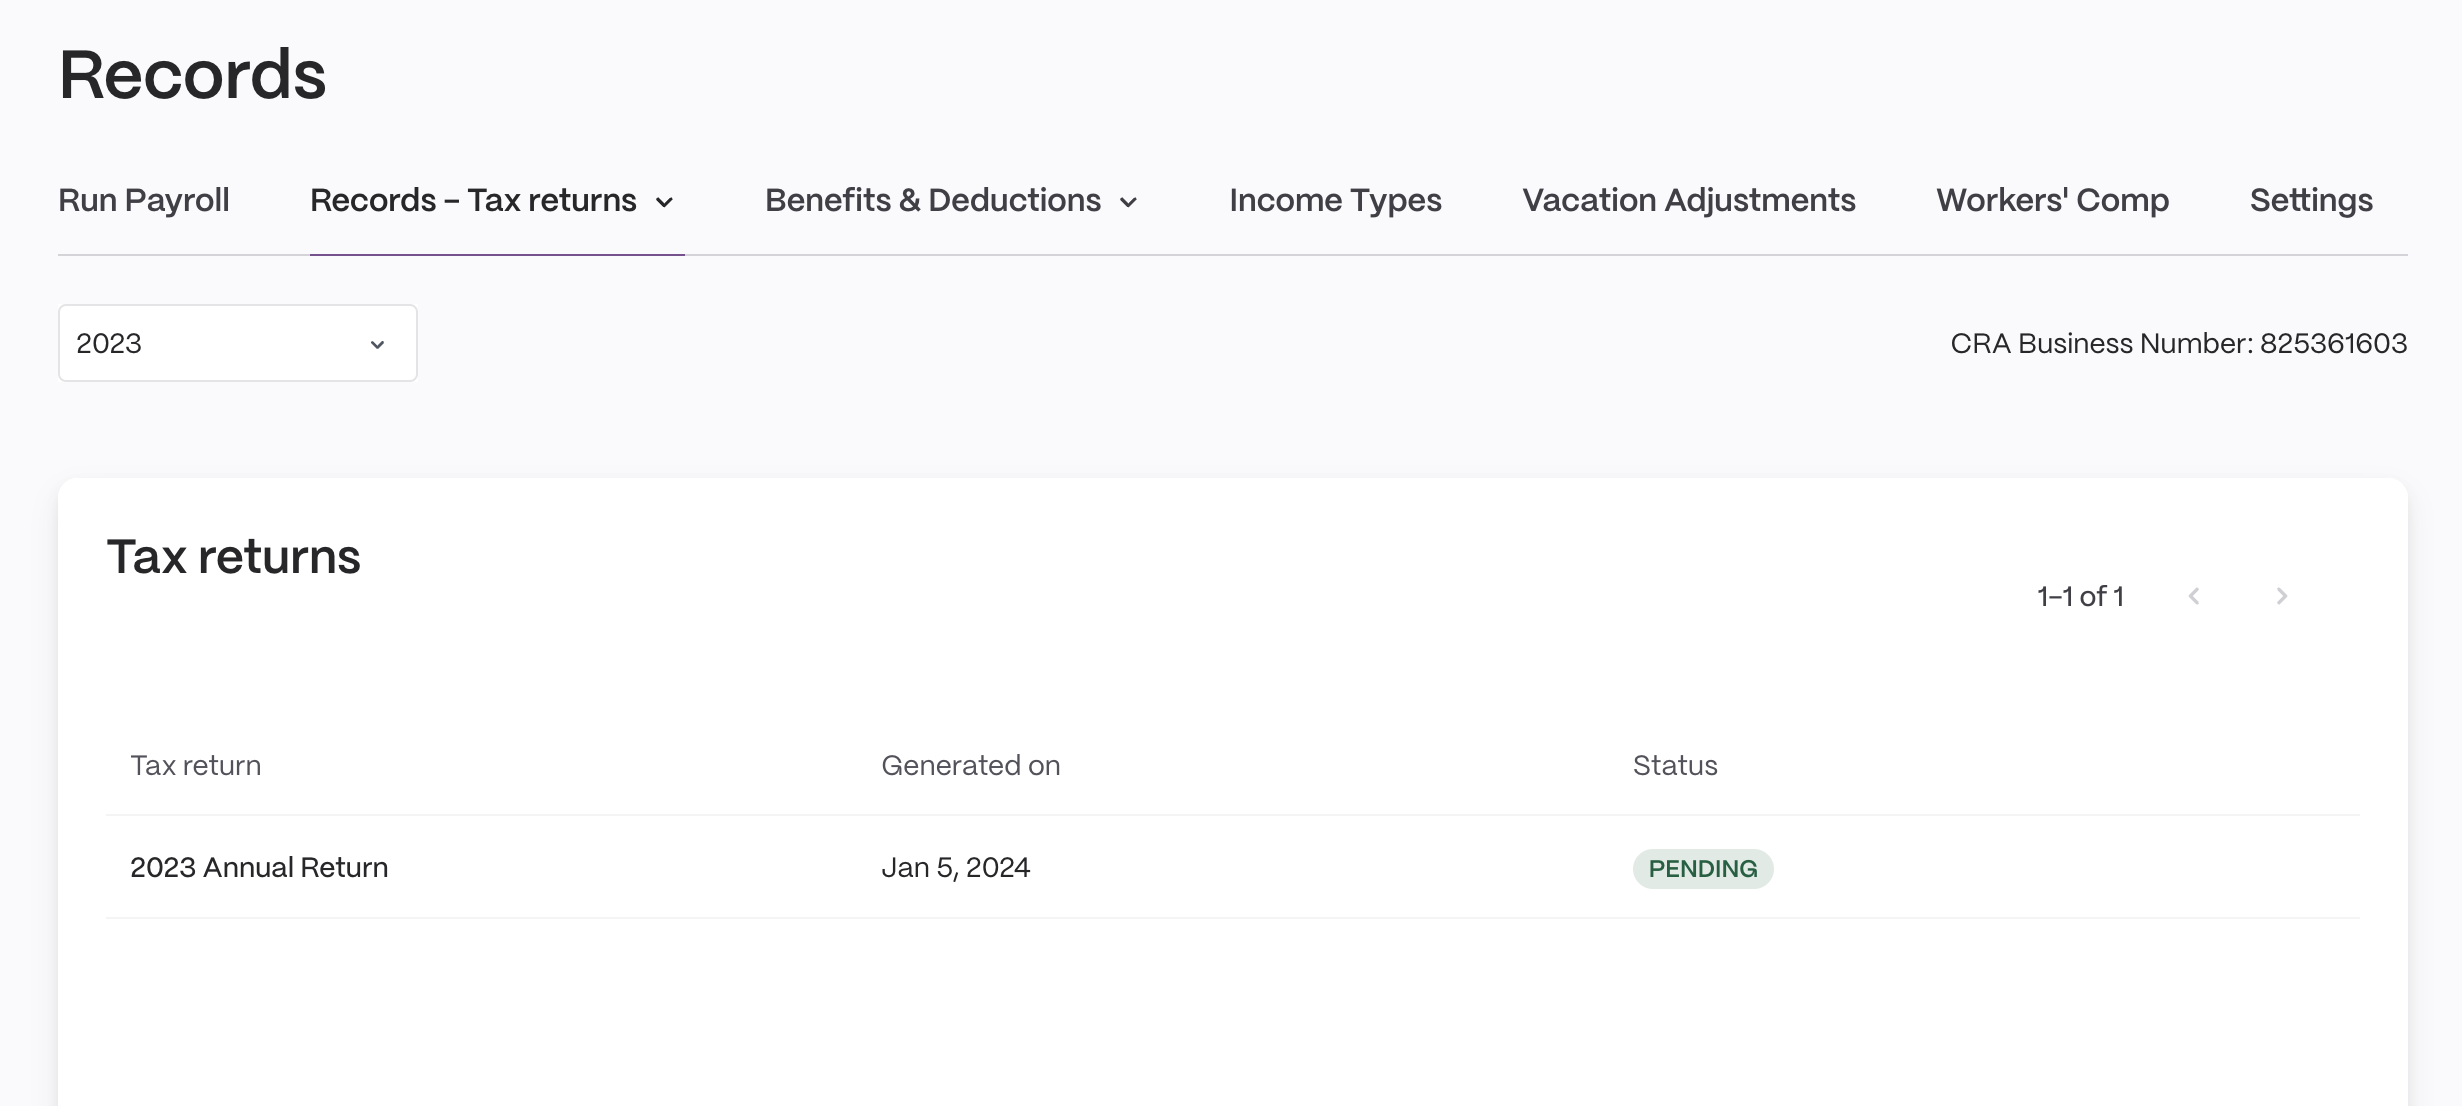Expand Benefits & Deductions chevron
This screenshot has height=1106, width=2462.
click(x=1128, y=203)
